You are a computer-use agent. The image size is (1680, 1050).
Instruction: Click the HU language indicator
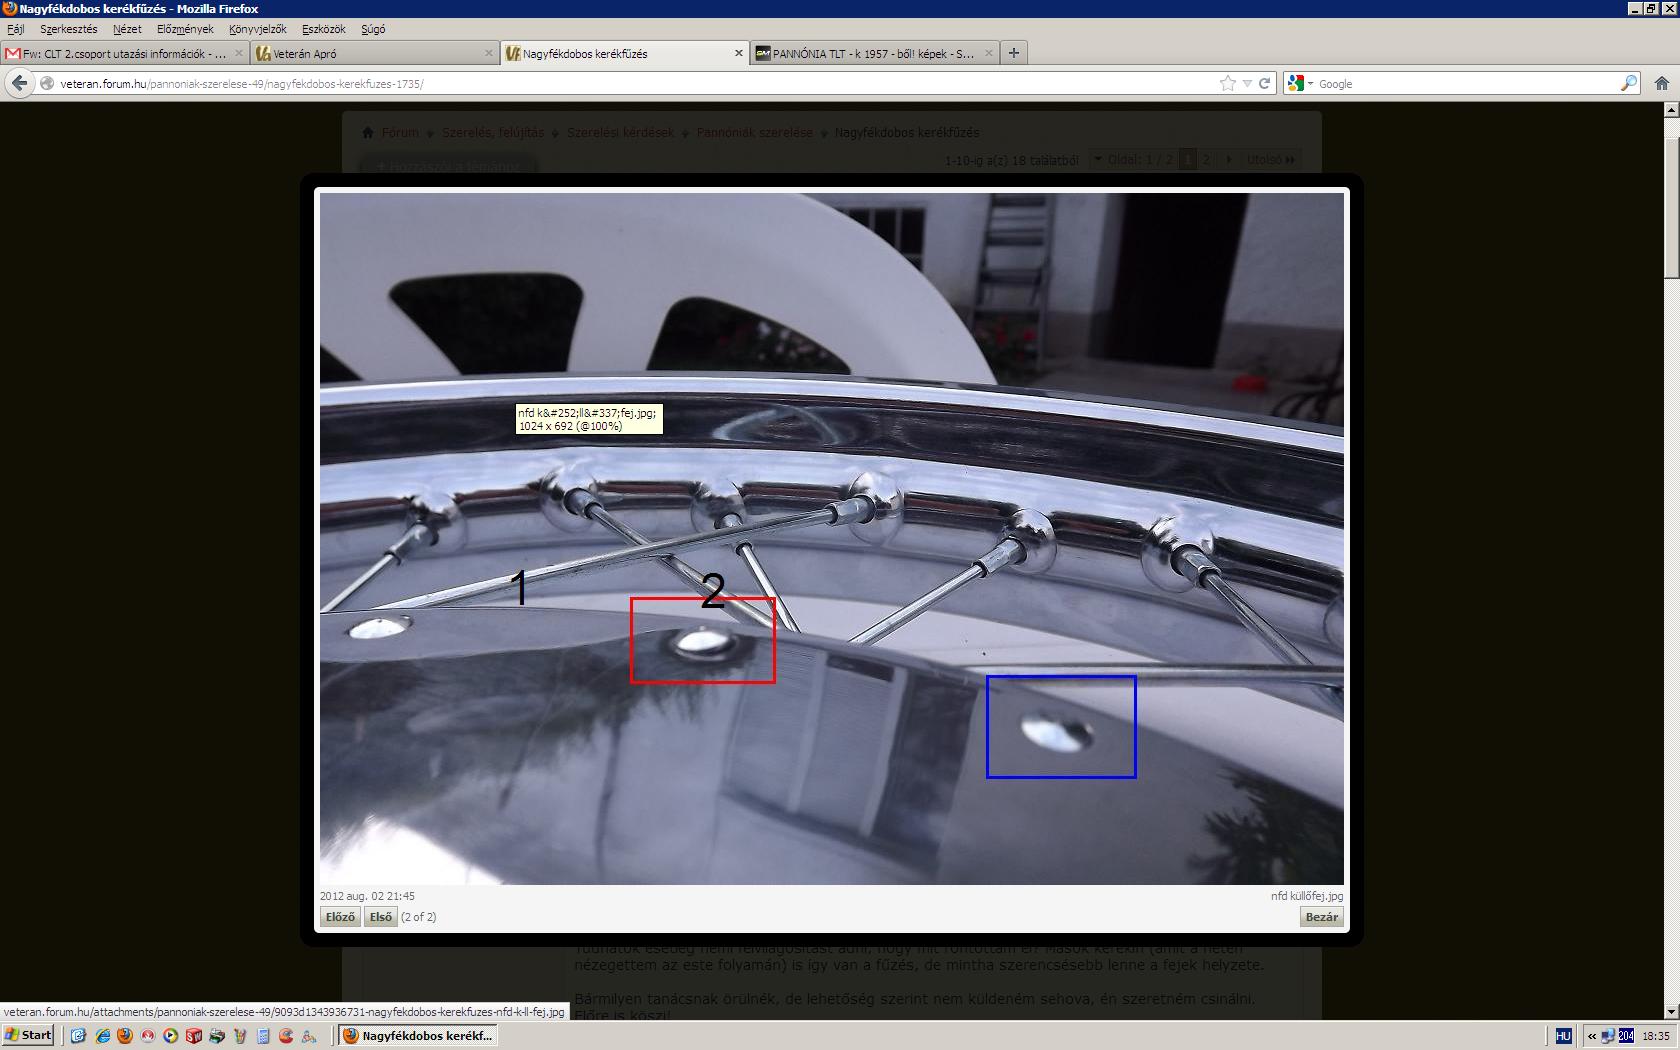(x=1564, y=1036)
